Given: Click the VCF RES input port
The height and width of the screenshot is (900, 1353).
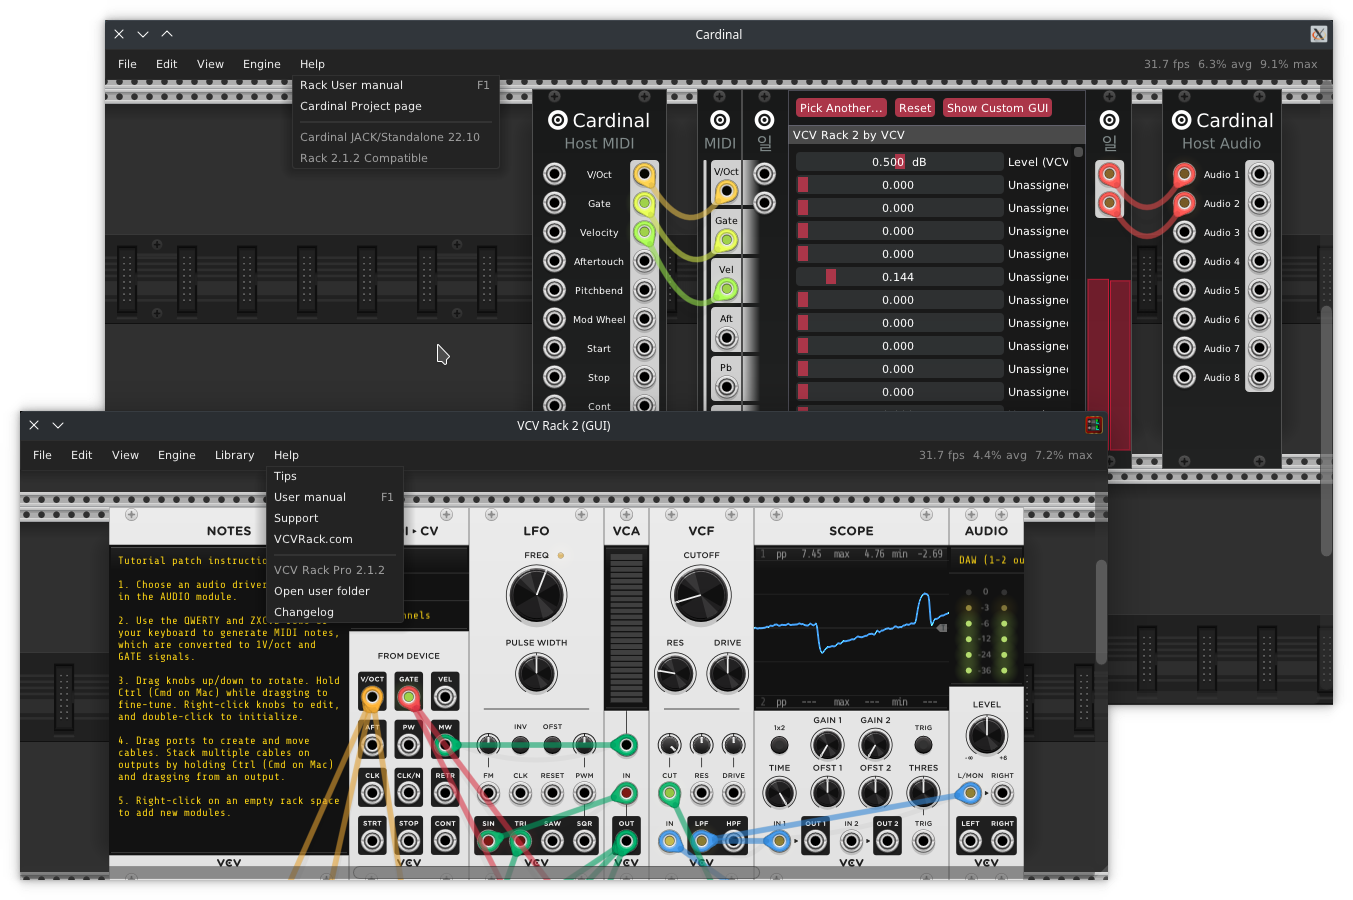Looking at the screenshot, I should coord(701,794).
